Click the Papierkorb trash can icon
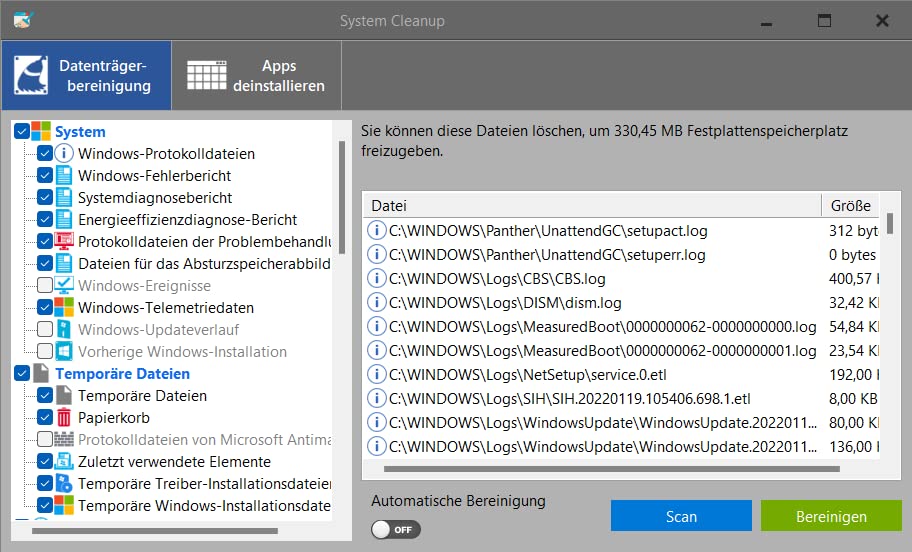Viewport: 912px width, 552px height. [64, 418]
